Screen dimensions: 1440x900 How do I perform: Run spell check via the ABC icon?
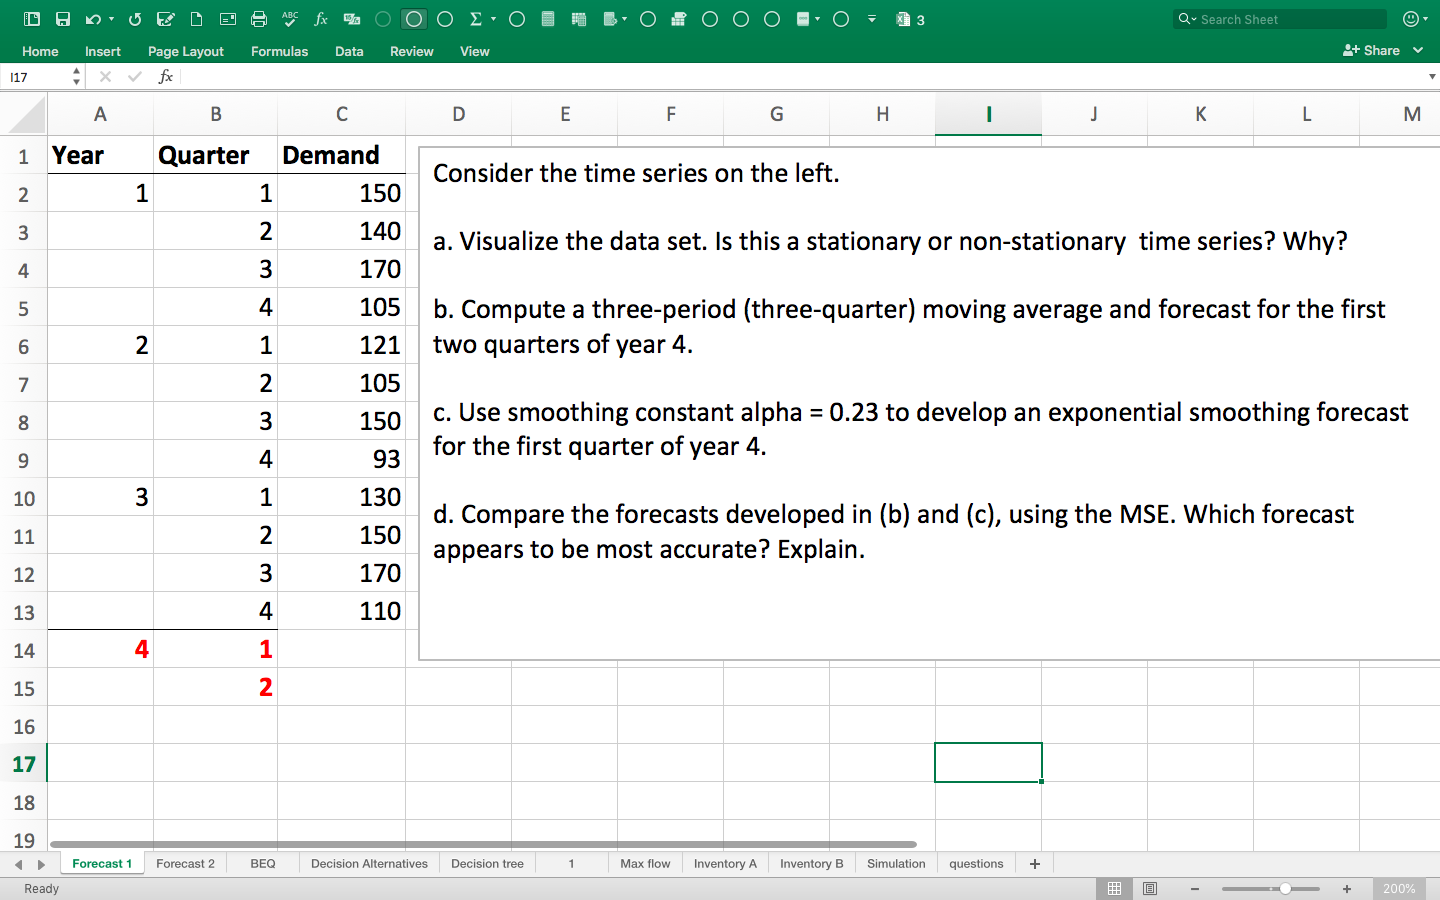(289, 18)
